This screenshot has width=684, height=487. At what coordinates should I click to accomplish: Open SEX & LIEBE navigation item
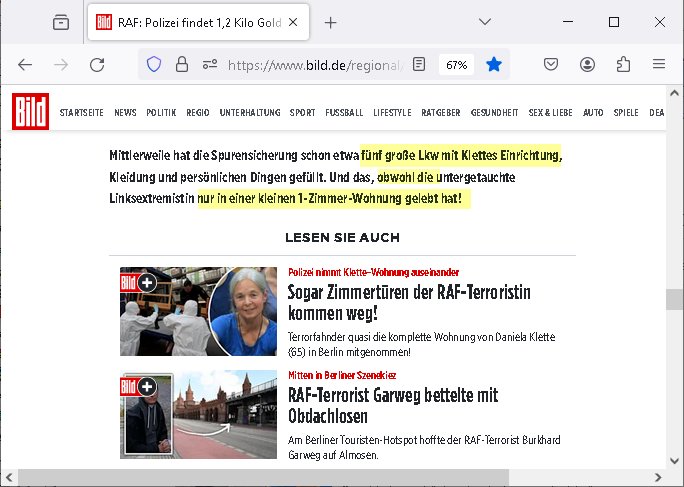point(551,113)
